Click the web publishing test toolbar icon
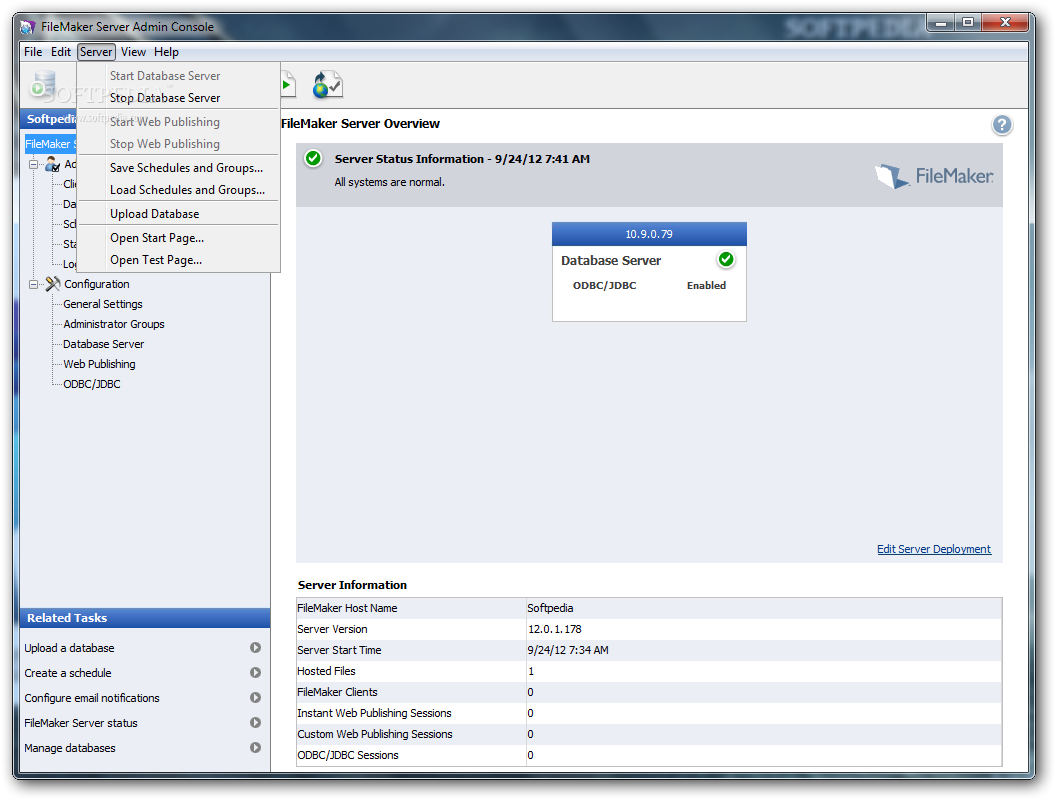Image resolution: width=1056 pixels, height=800 pixels. (x=328, y=85)
